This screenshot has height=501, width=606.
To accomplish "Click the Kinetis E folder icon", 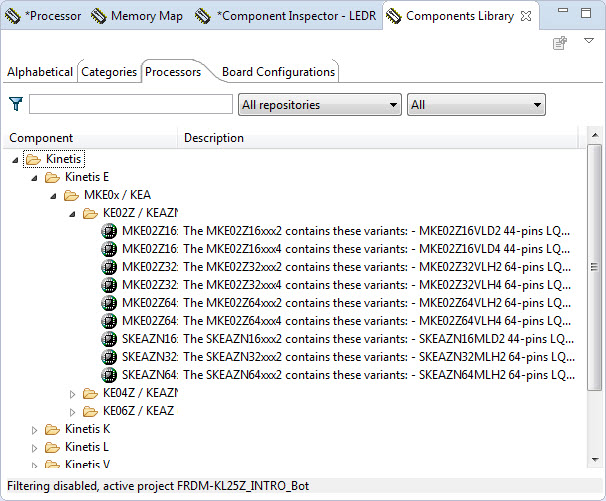I will [x=52, y=177].
